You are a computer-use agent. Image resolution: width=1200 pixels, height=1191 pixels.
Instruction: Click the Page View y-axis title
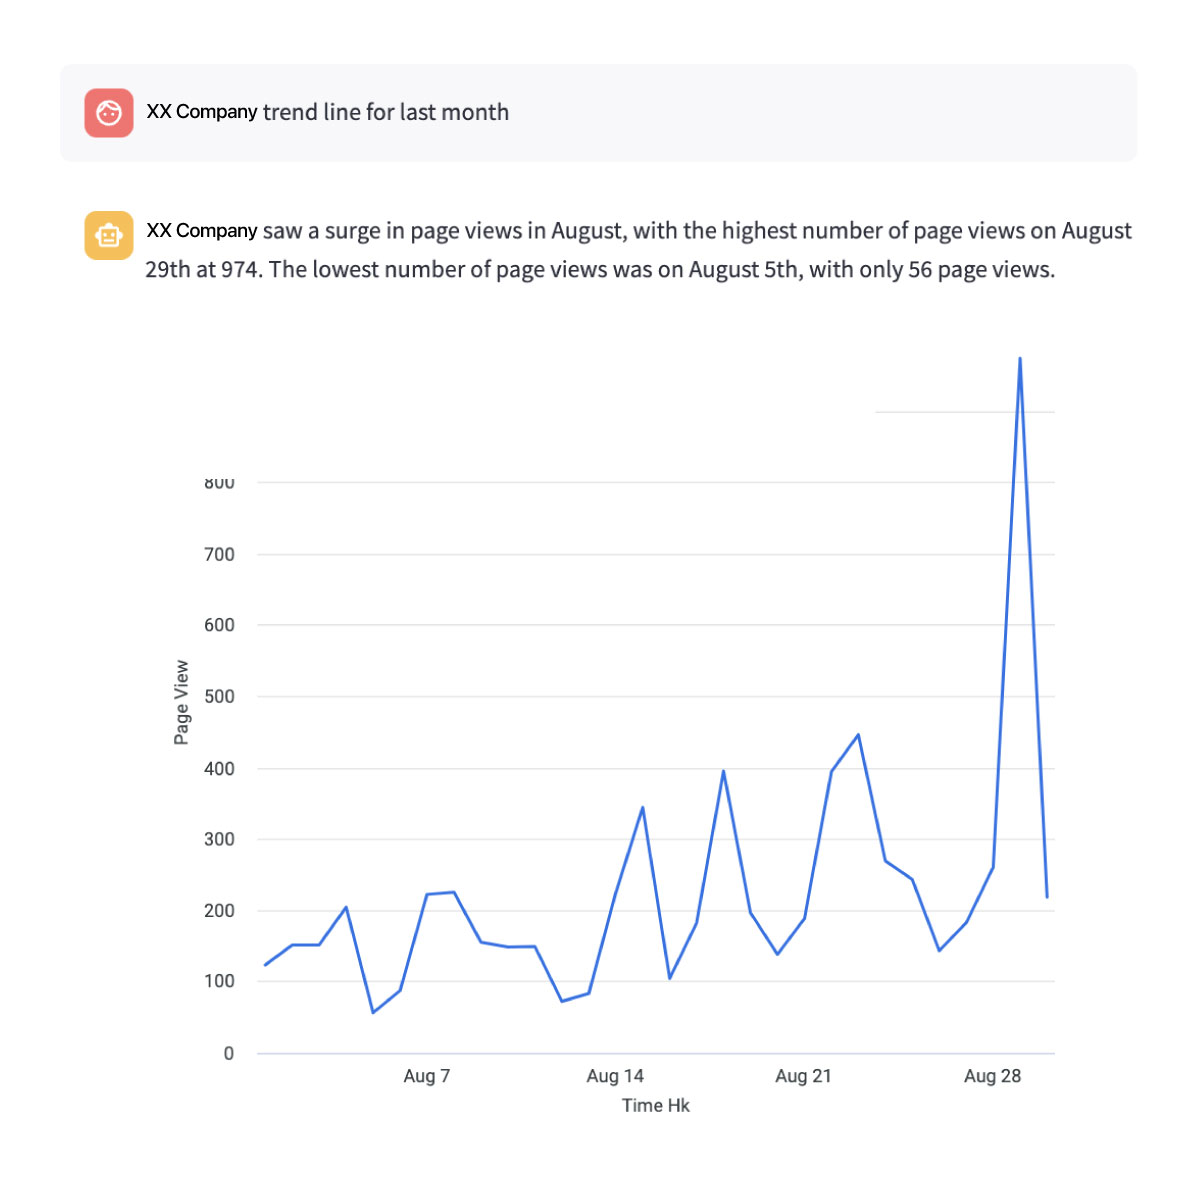click(181, 702)
